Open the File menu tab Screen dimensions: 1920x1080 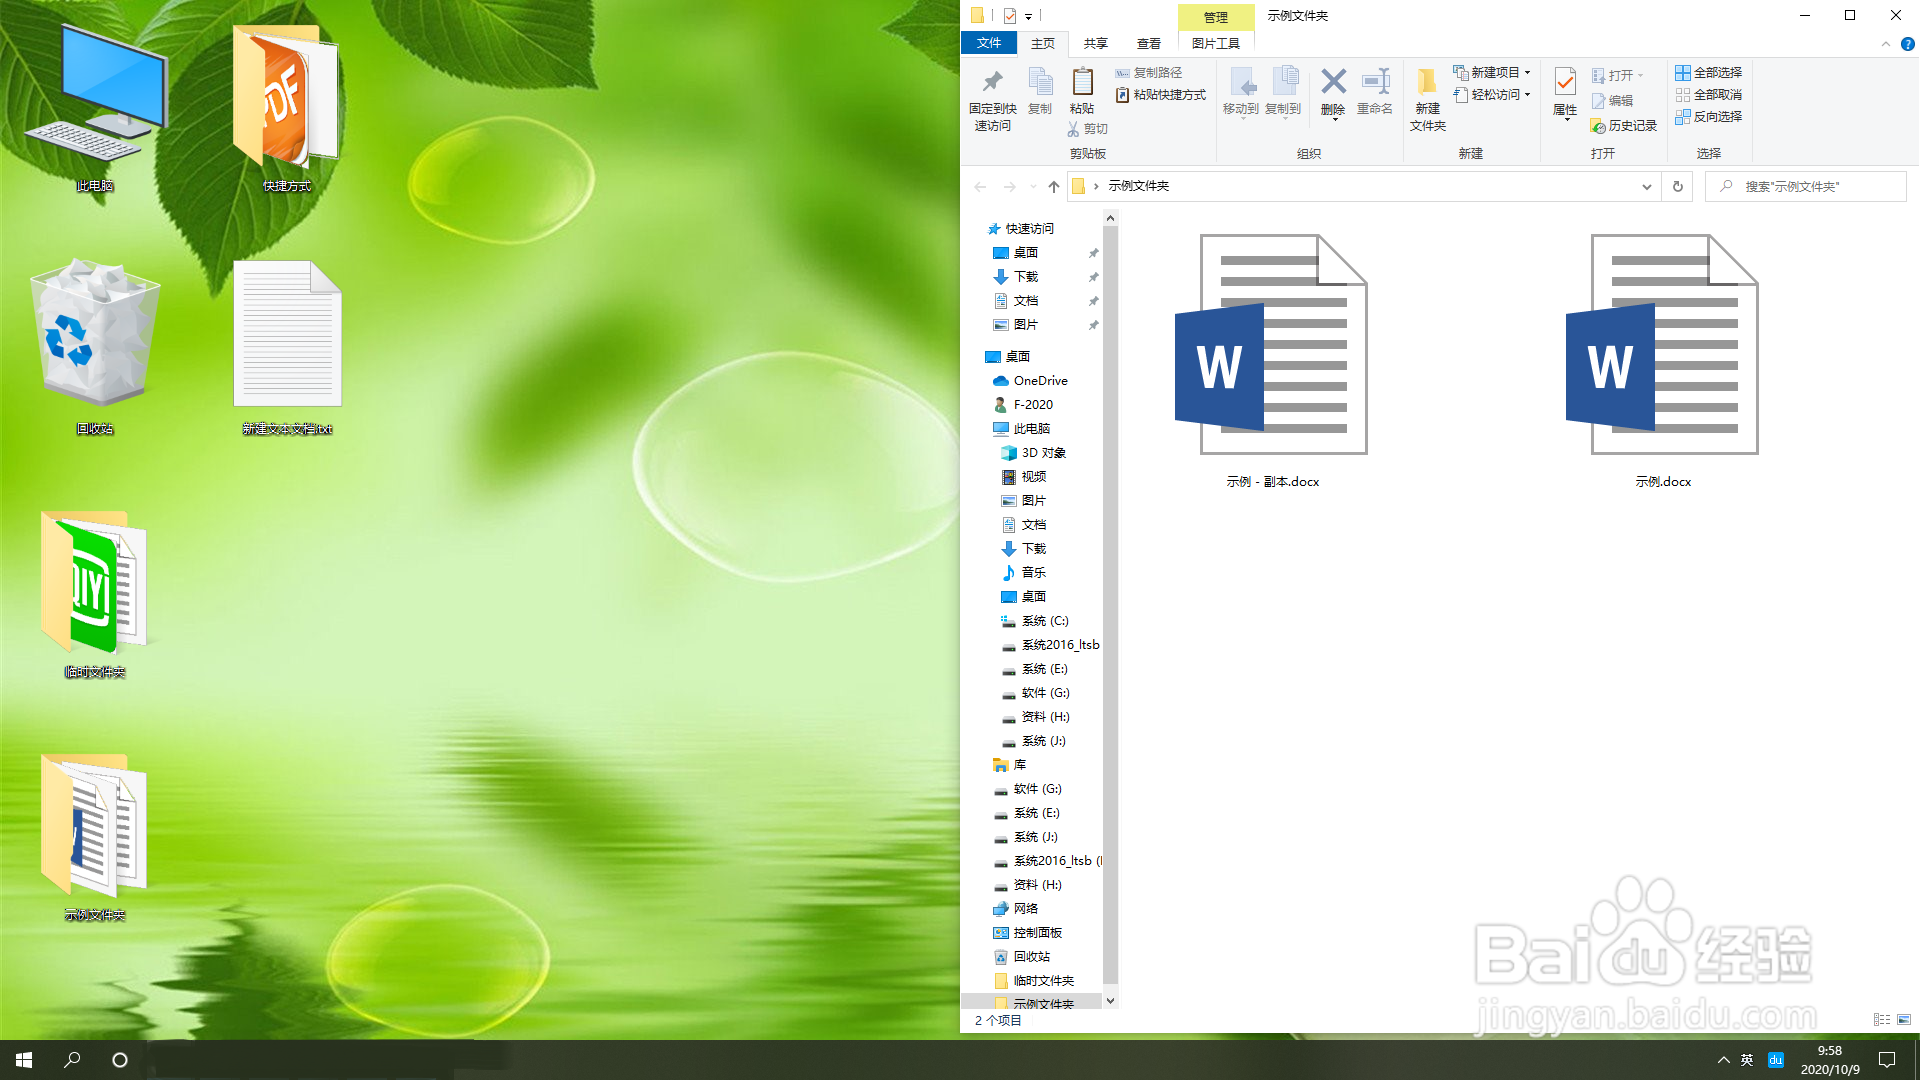(x=988, y=43)
